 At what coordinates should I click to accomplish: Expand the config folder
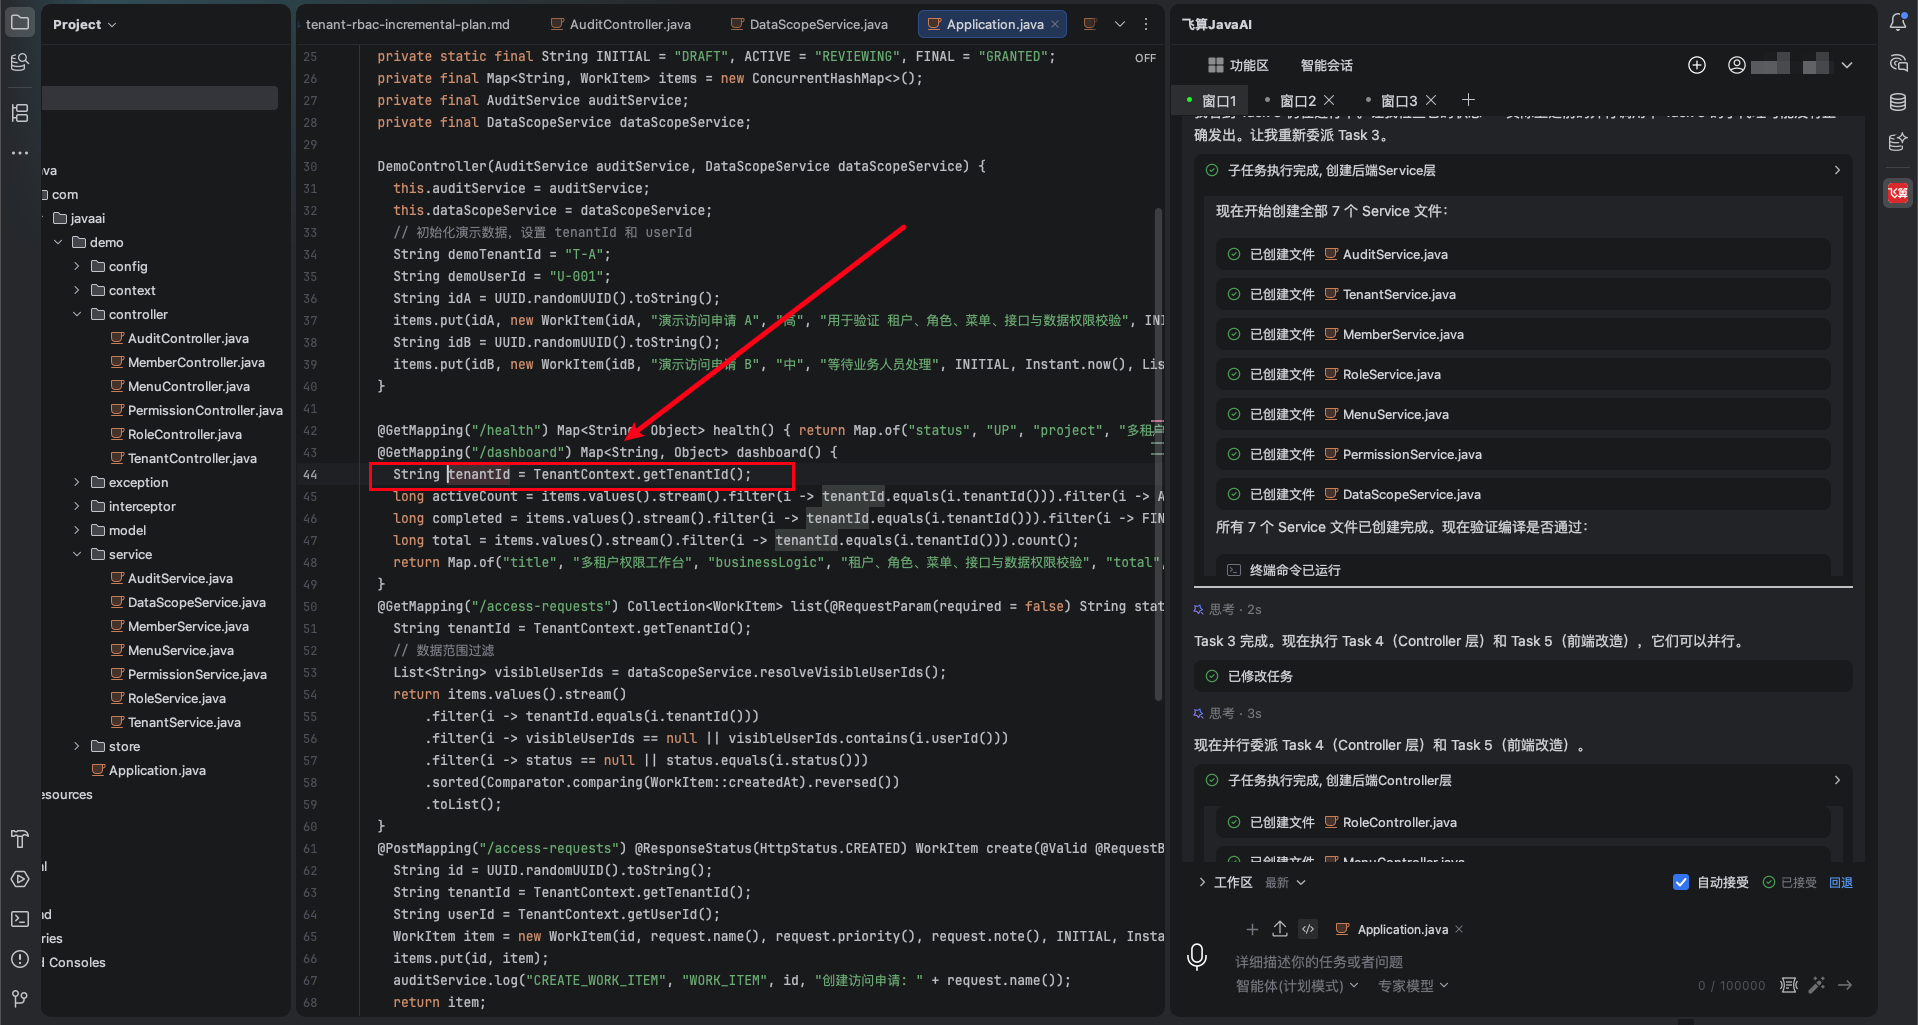click(x=77, y=266)
